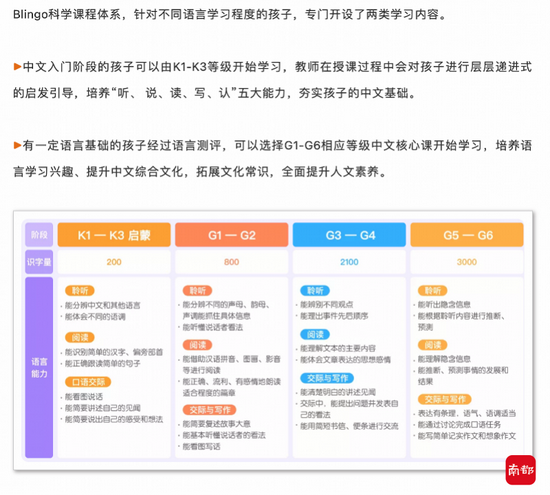Click the 'G5 — G6' column header
The image size is (550, 495).
coord(467,235)
